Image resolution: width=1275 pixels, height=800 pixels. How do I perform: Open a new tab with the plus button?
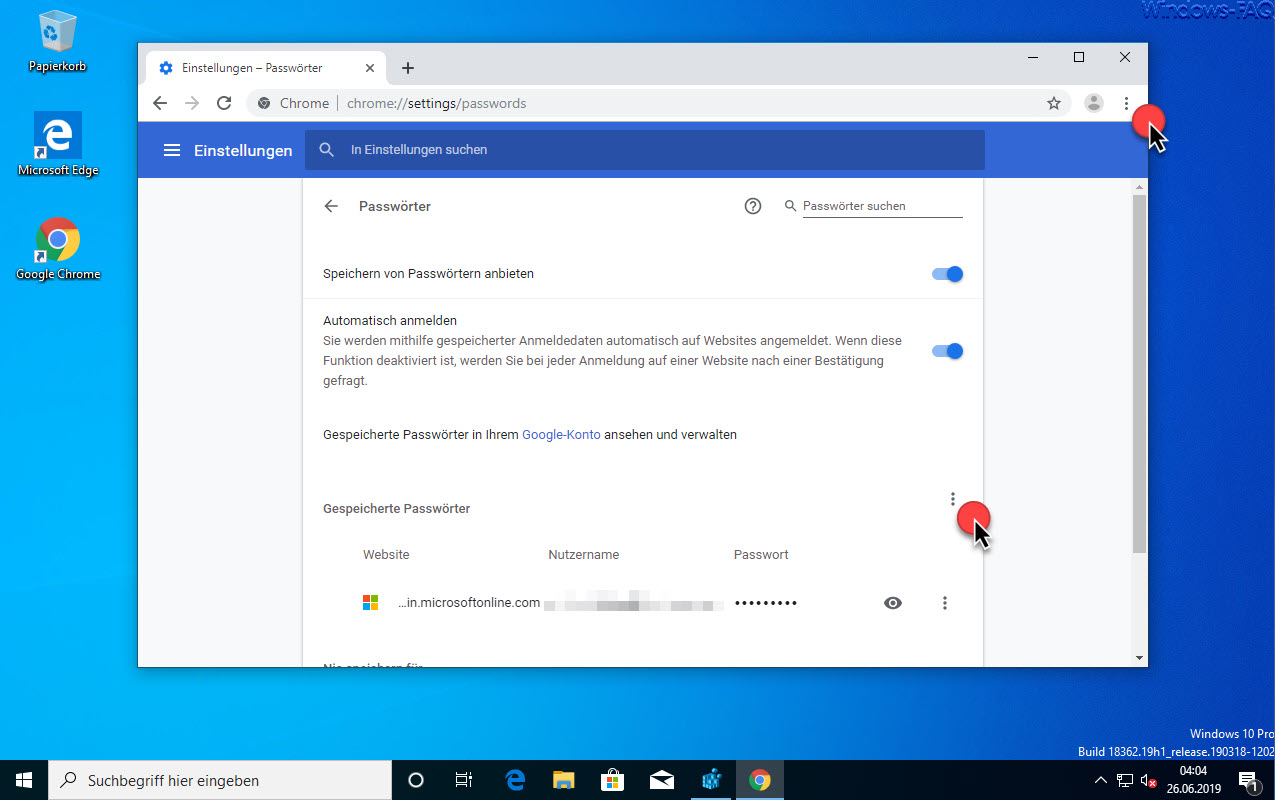coord(407,68)
